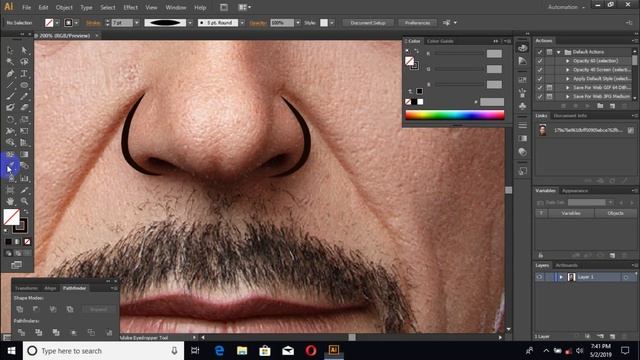This screenshot has height=360, width=640.
Task: Click the R channel slider
Action: [458, 53]
